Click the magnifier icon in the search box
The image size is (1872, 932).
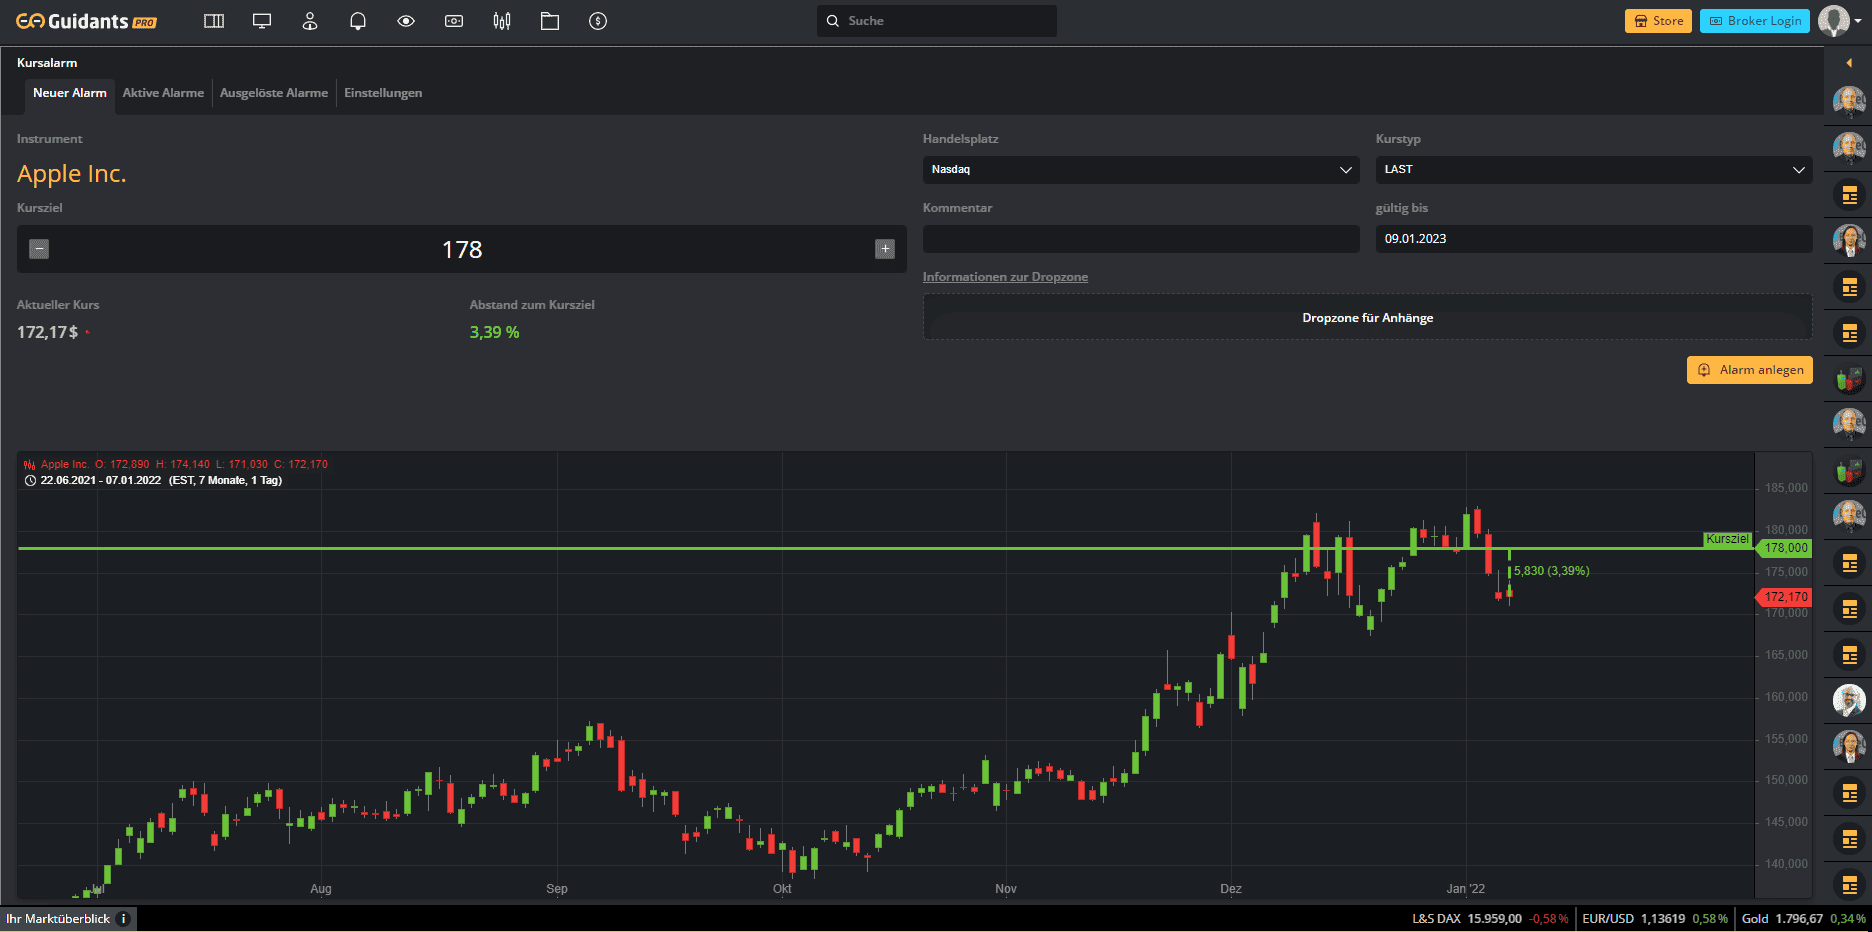pyautogui.click(x=832, y=21)
